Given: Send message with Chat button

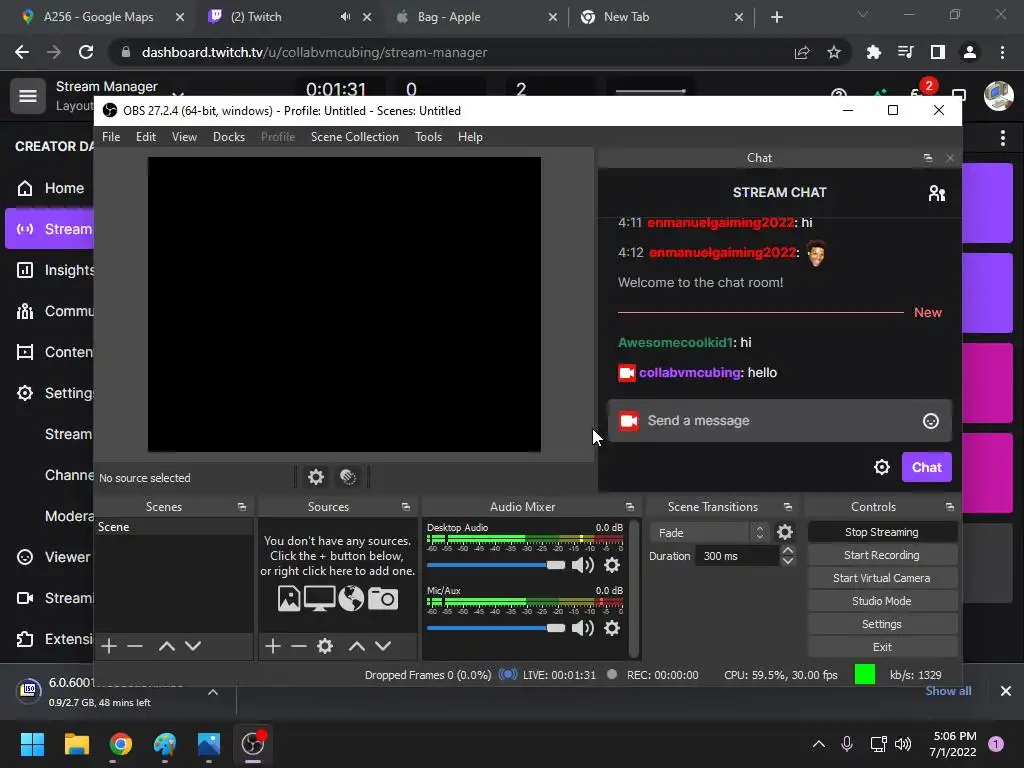Looking at the screenshot, I should pyautogui.click(x=927, y=467).
